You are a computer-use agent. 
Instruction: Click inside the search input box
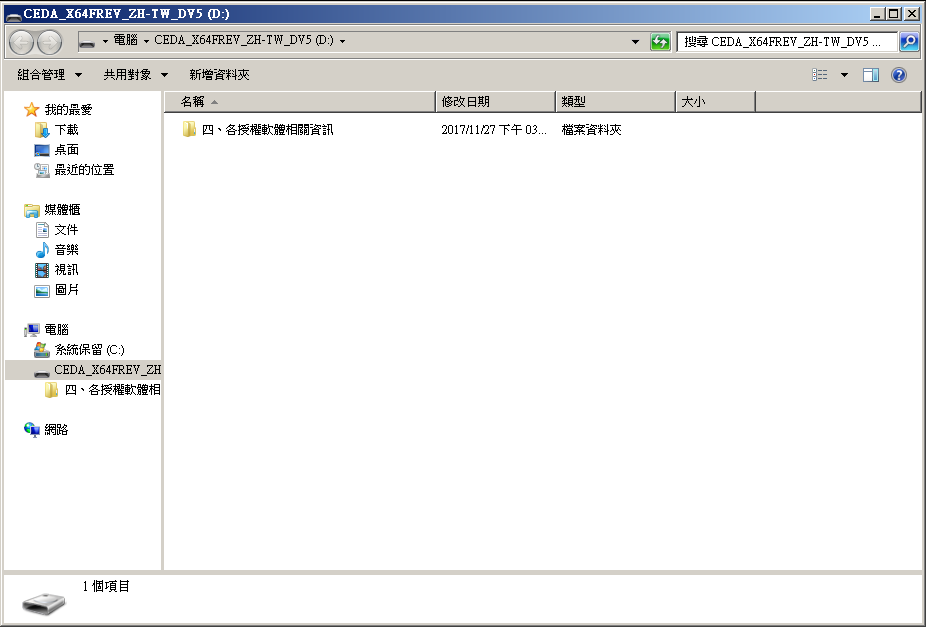785,42
